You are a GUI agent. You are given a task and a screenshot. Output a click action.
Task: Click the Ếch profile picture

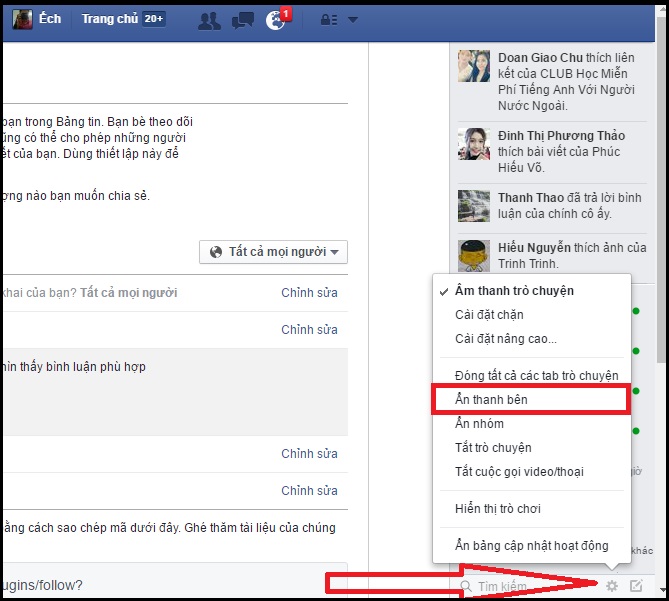(x=22, y=19)
